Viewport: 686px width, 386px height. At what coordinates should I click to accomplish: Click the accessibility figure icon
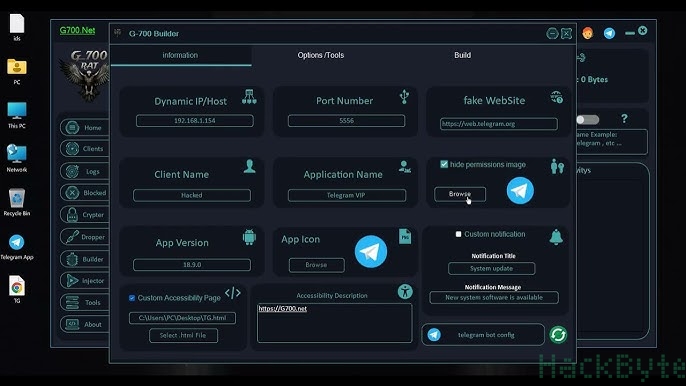tap(405, 291)
